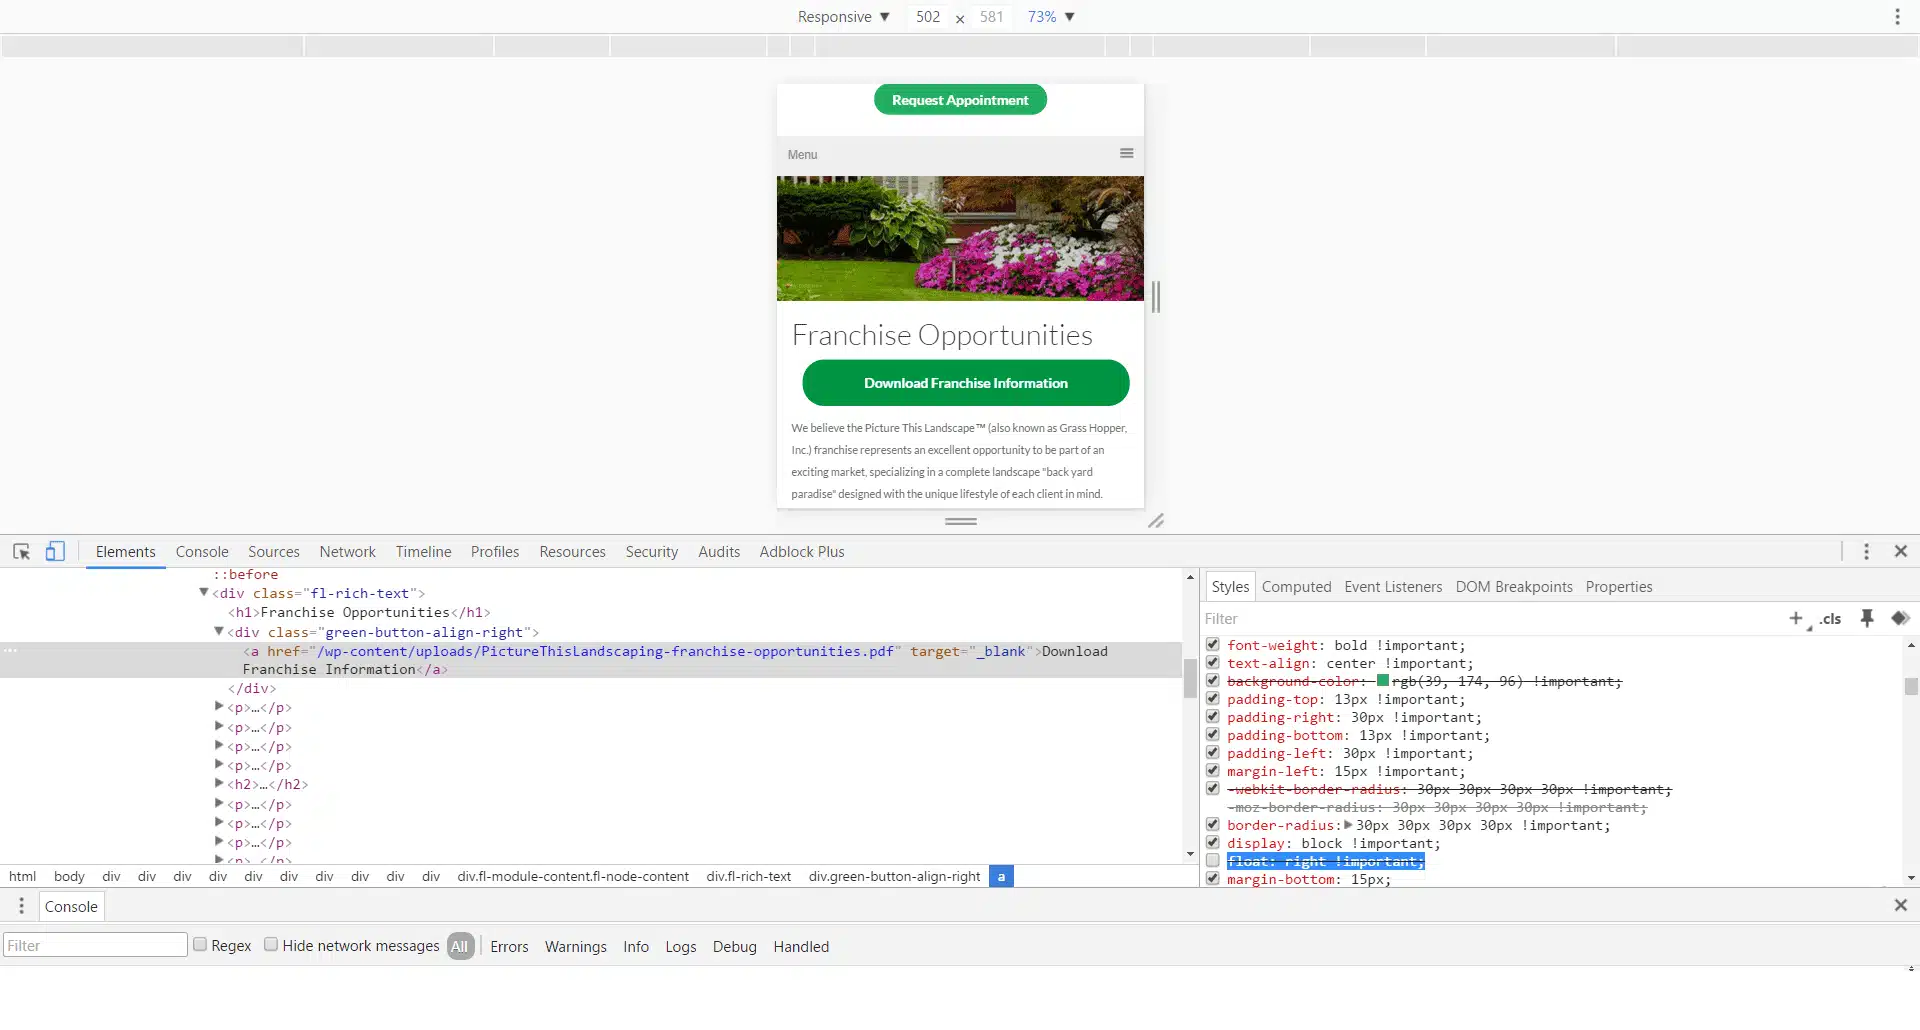The height and width of the screenshot is (1030, 1920).
Task: Collapse the div.fl-rich-text node
Action: [204, 593]
